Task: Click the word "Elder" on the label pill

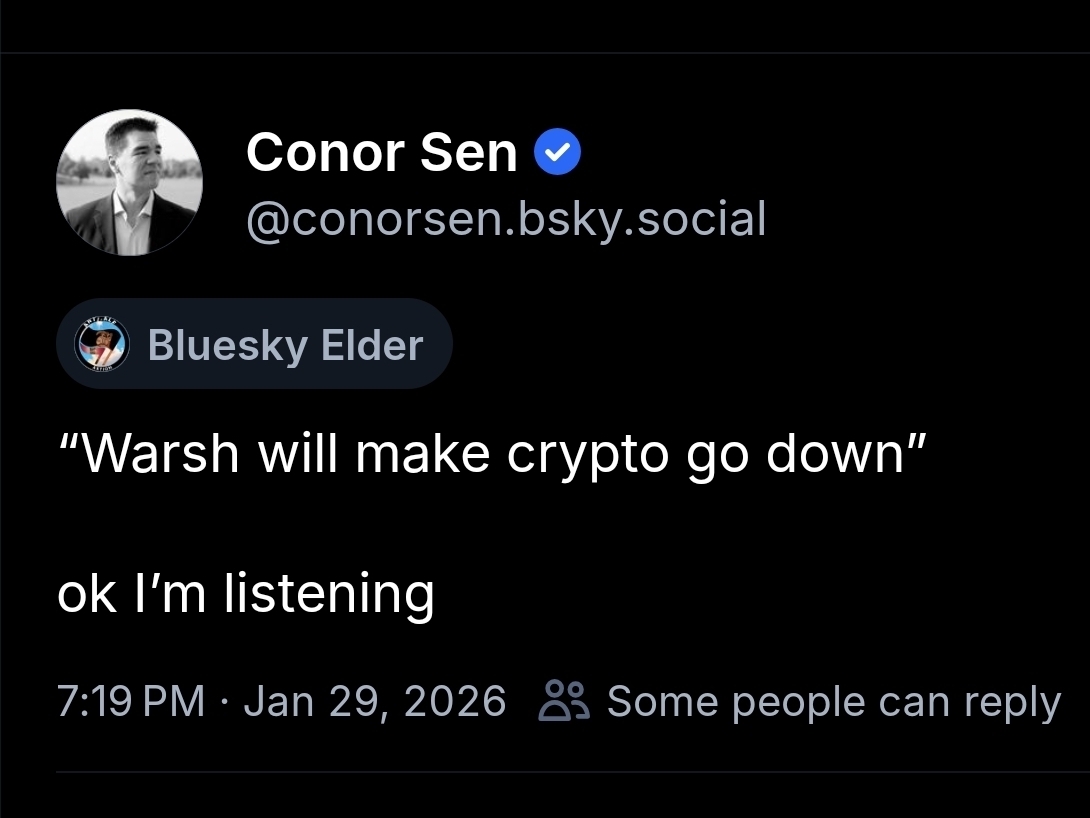Action: pyautogui.click(x=372, y=346)
